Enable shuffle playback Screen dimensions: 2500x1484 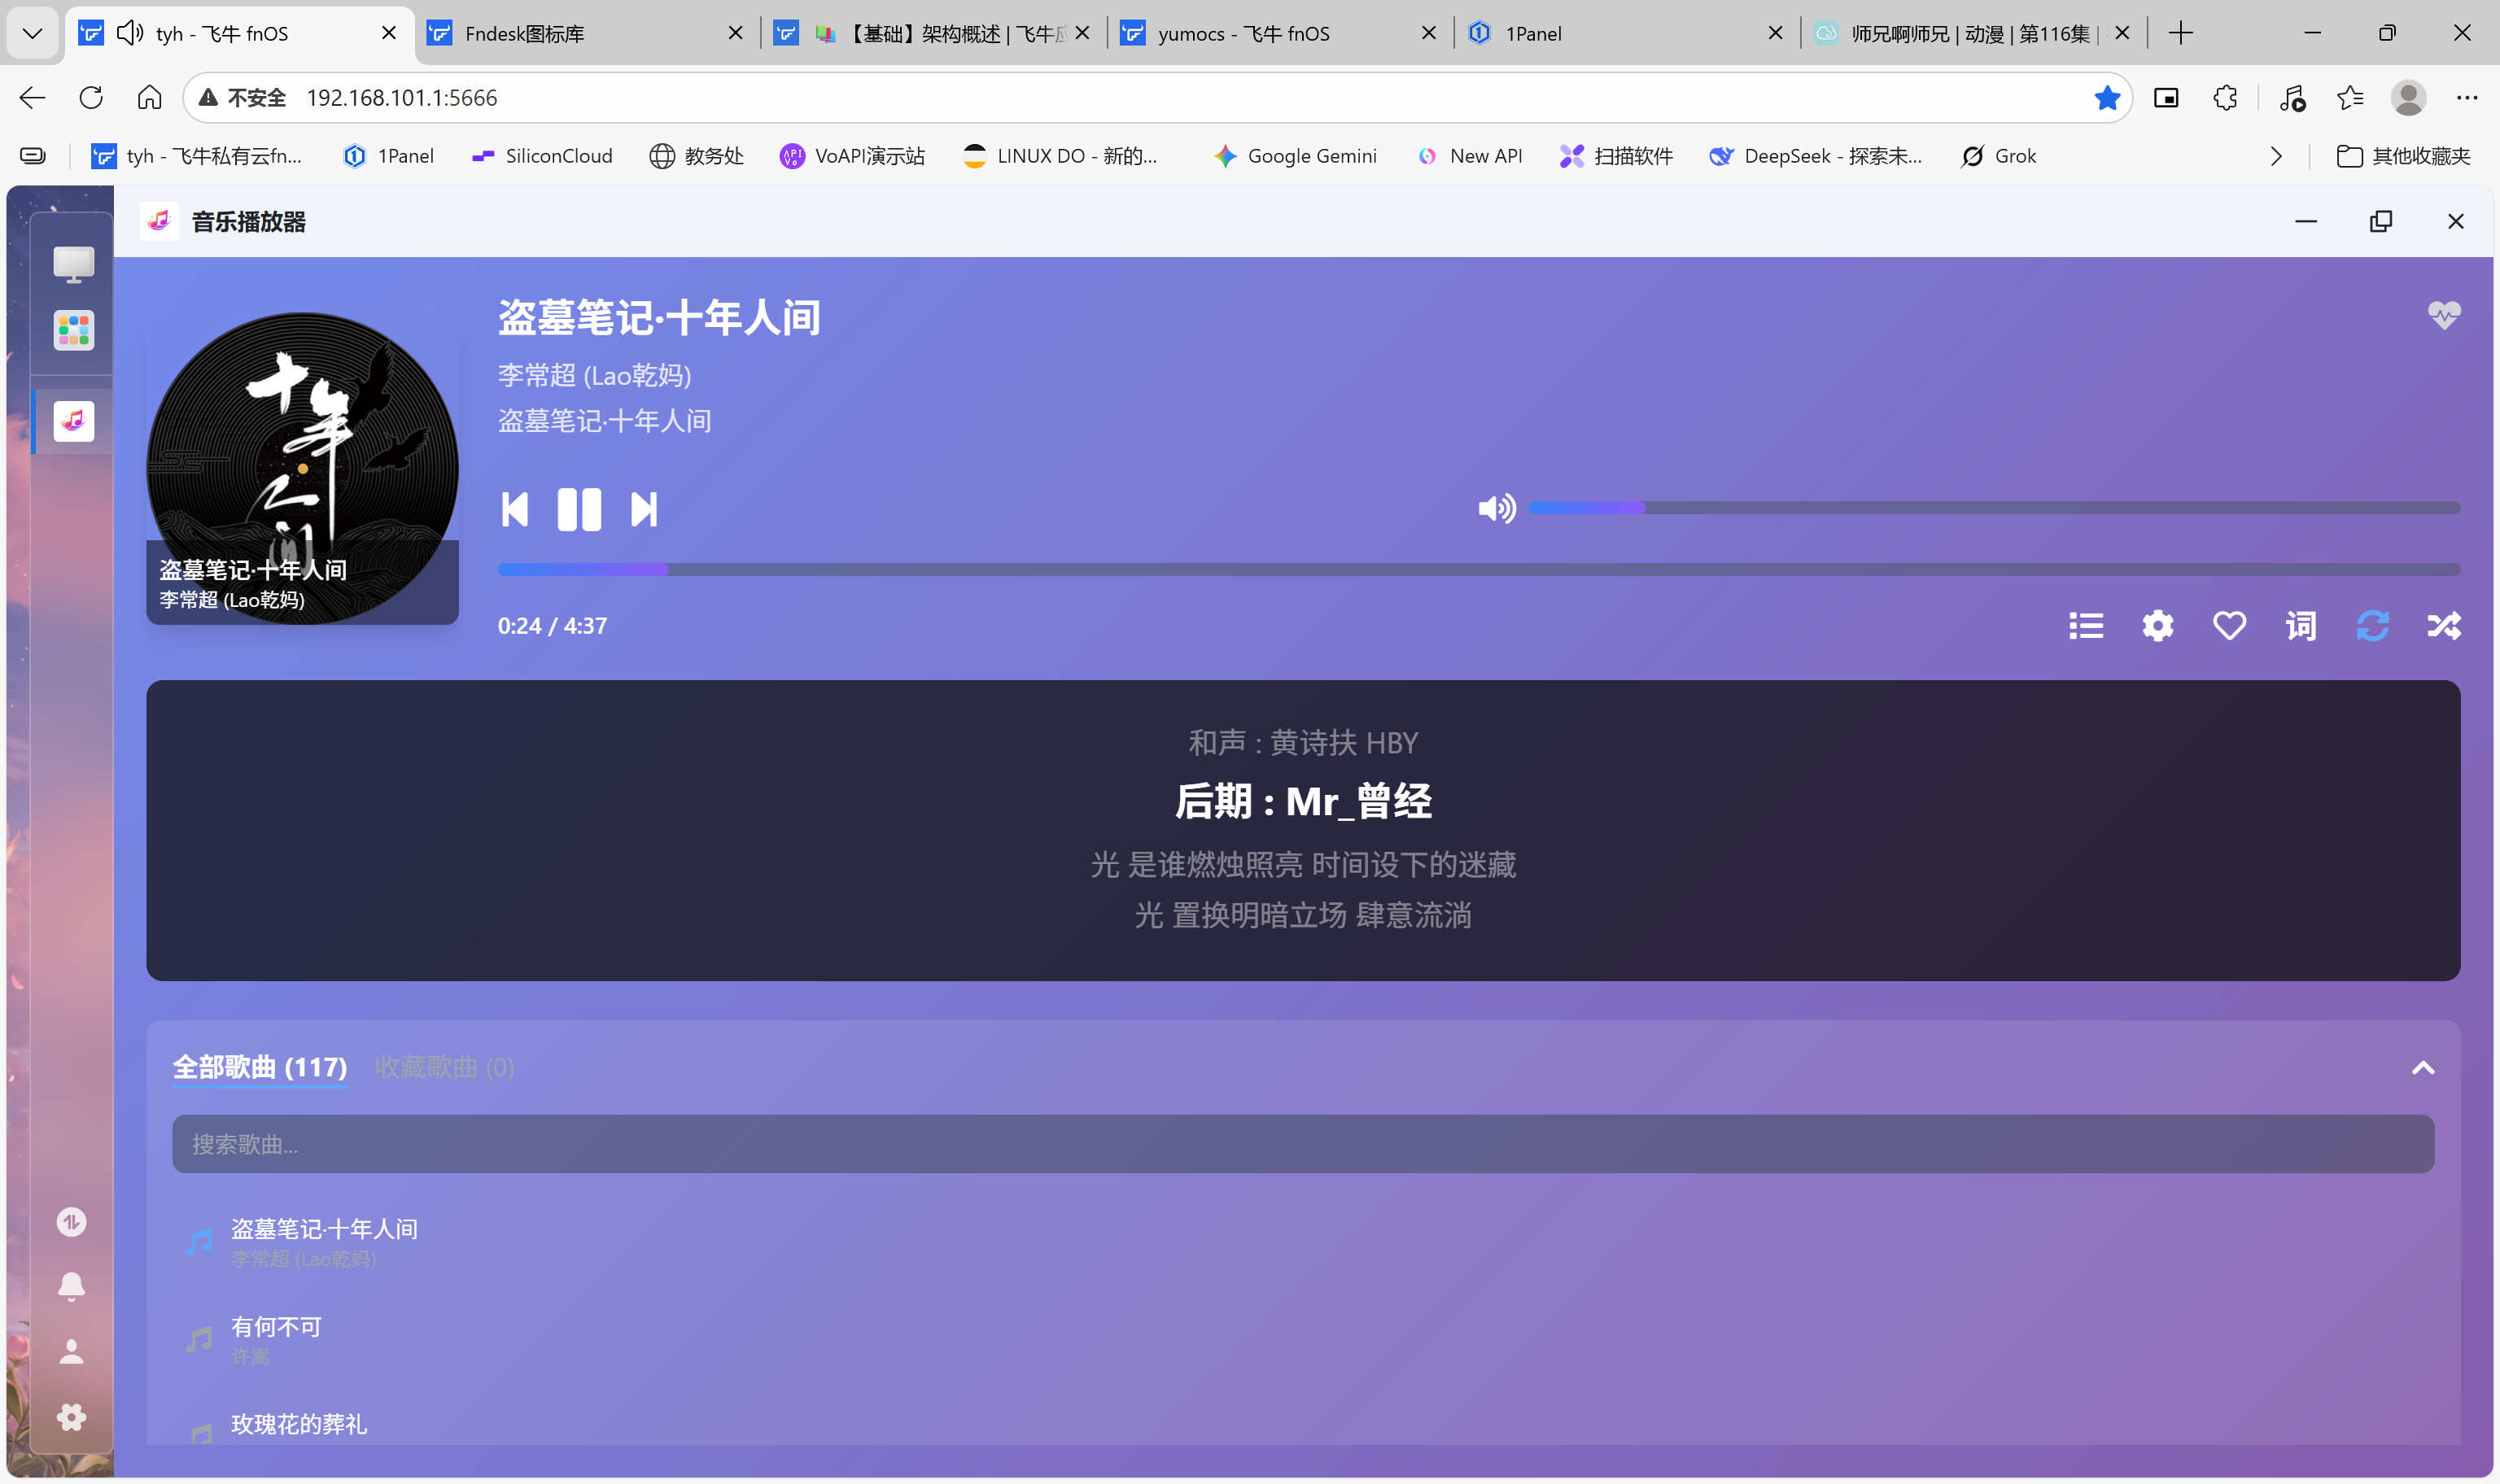(x=2444, y=626)
